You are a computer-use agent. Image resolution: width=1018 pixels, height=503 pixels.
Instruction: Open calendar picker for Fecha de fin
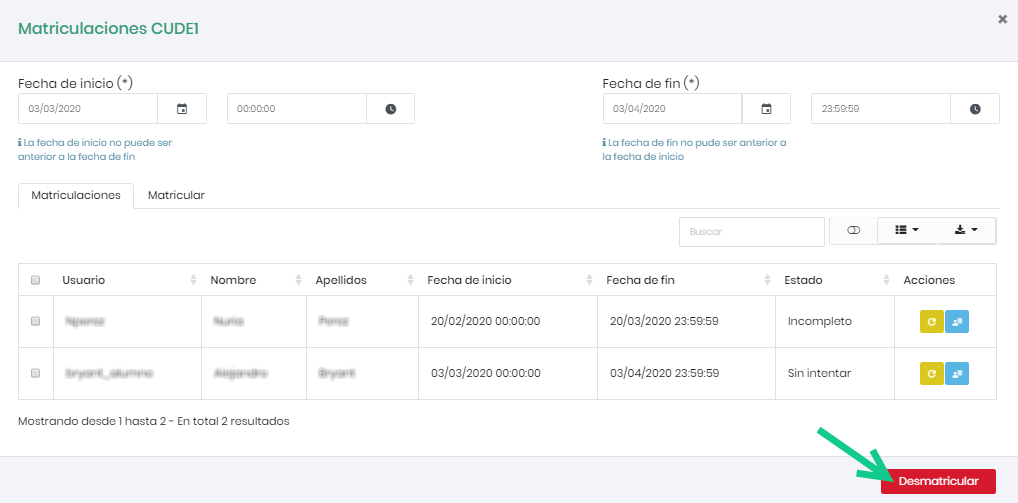pos(766,109)
